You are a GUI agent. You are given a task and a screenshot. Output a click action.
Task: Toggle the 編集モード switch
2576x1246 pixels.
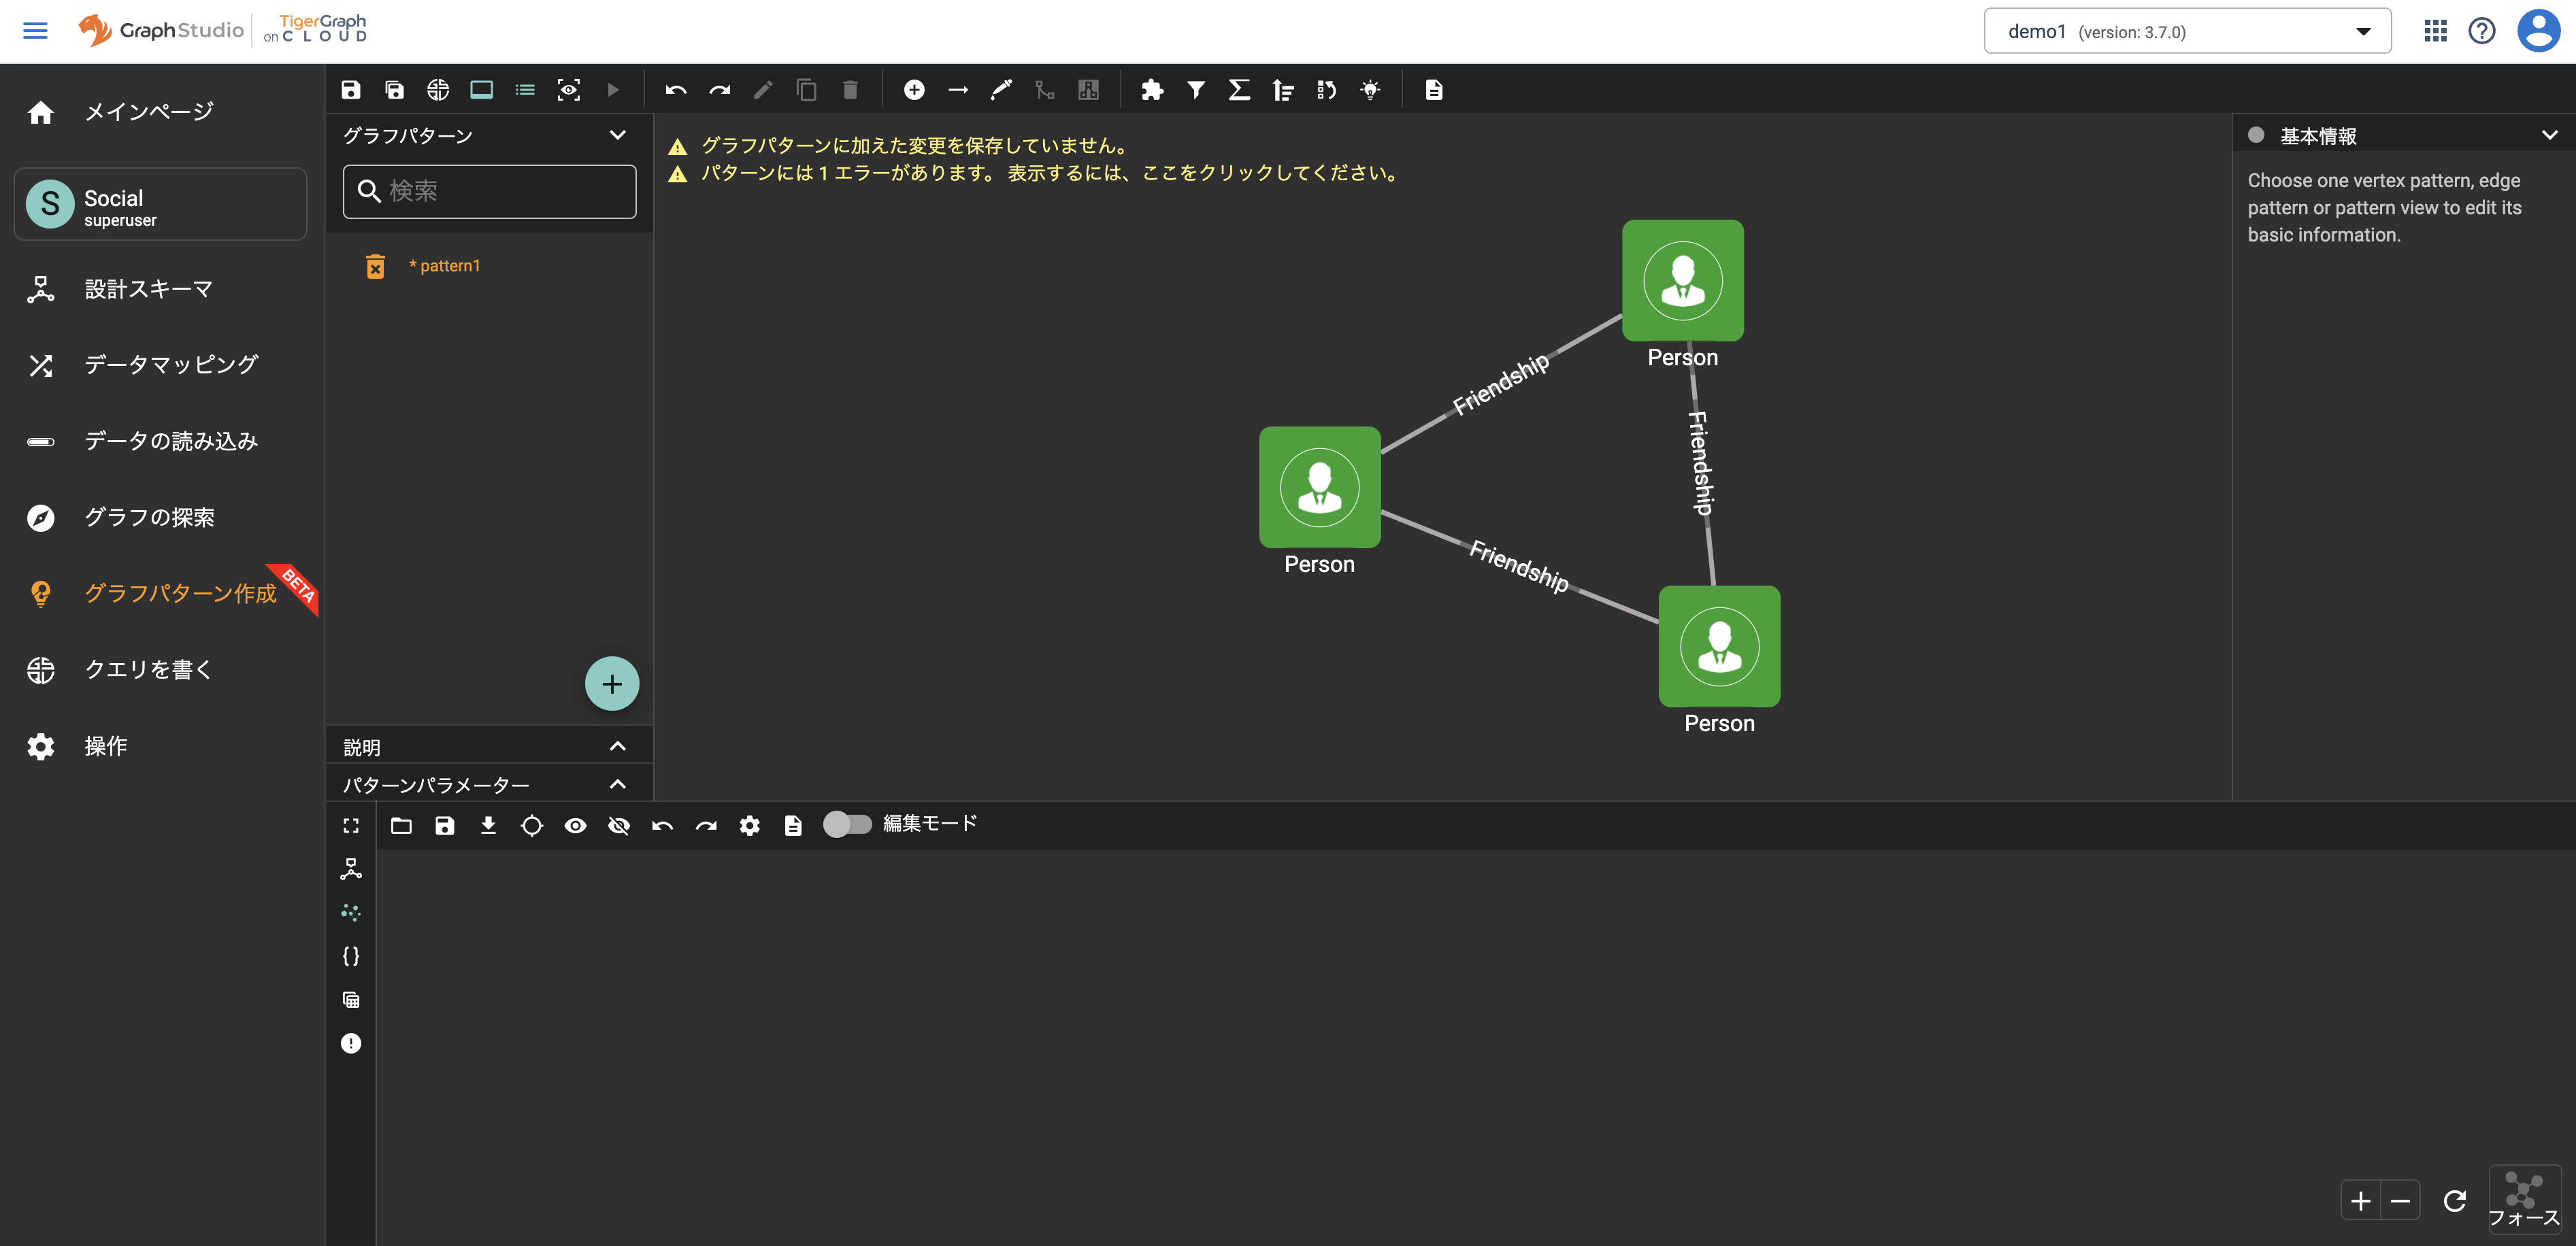click(x=846, y=824)
